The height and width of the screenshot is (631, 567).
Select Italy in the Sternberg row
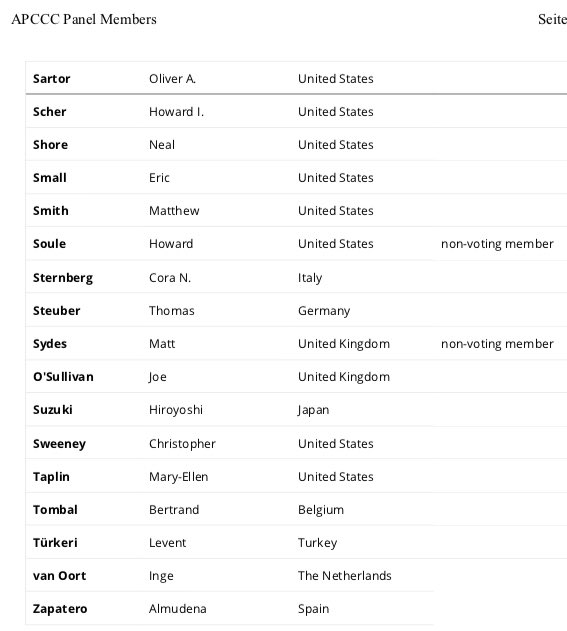pyautogui.click(x=310, y=278)
